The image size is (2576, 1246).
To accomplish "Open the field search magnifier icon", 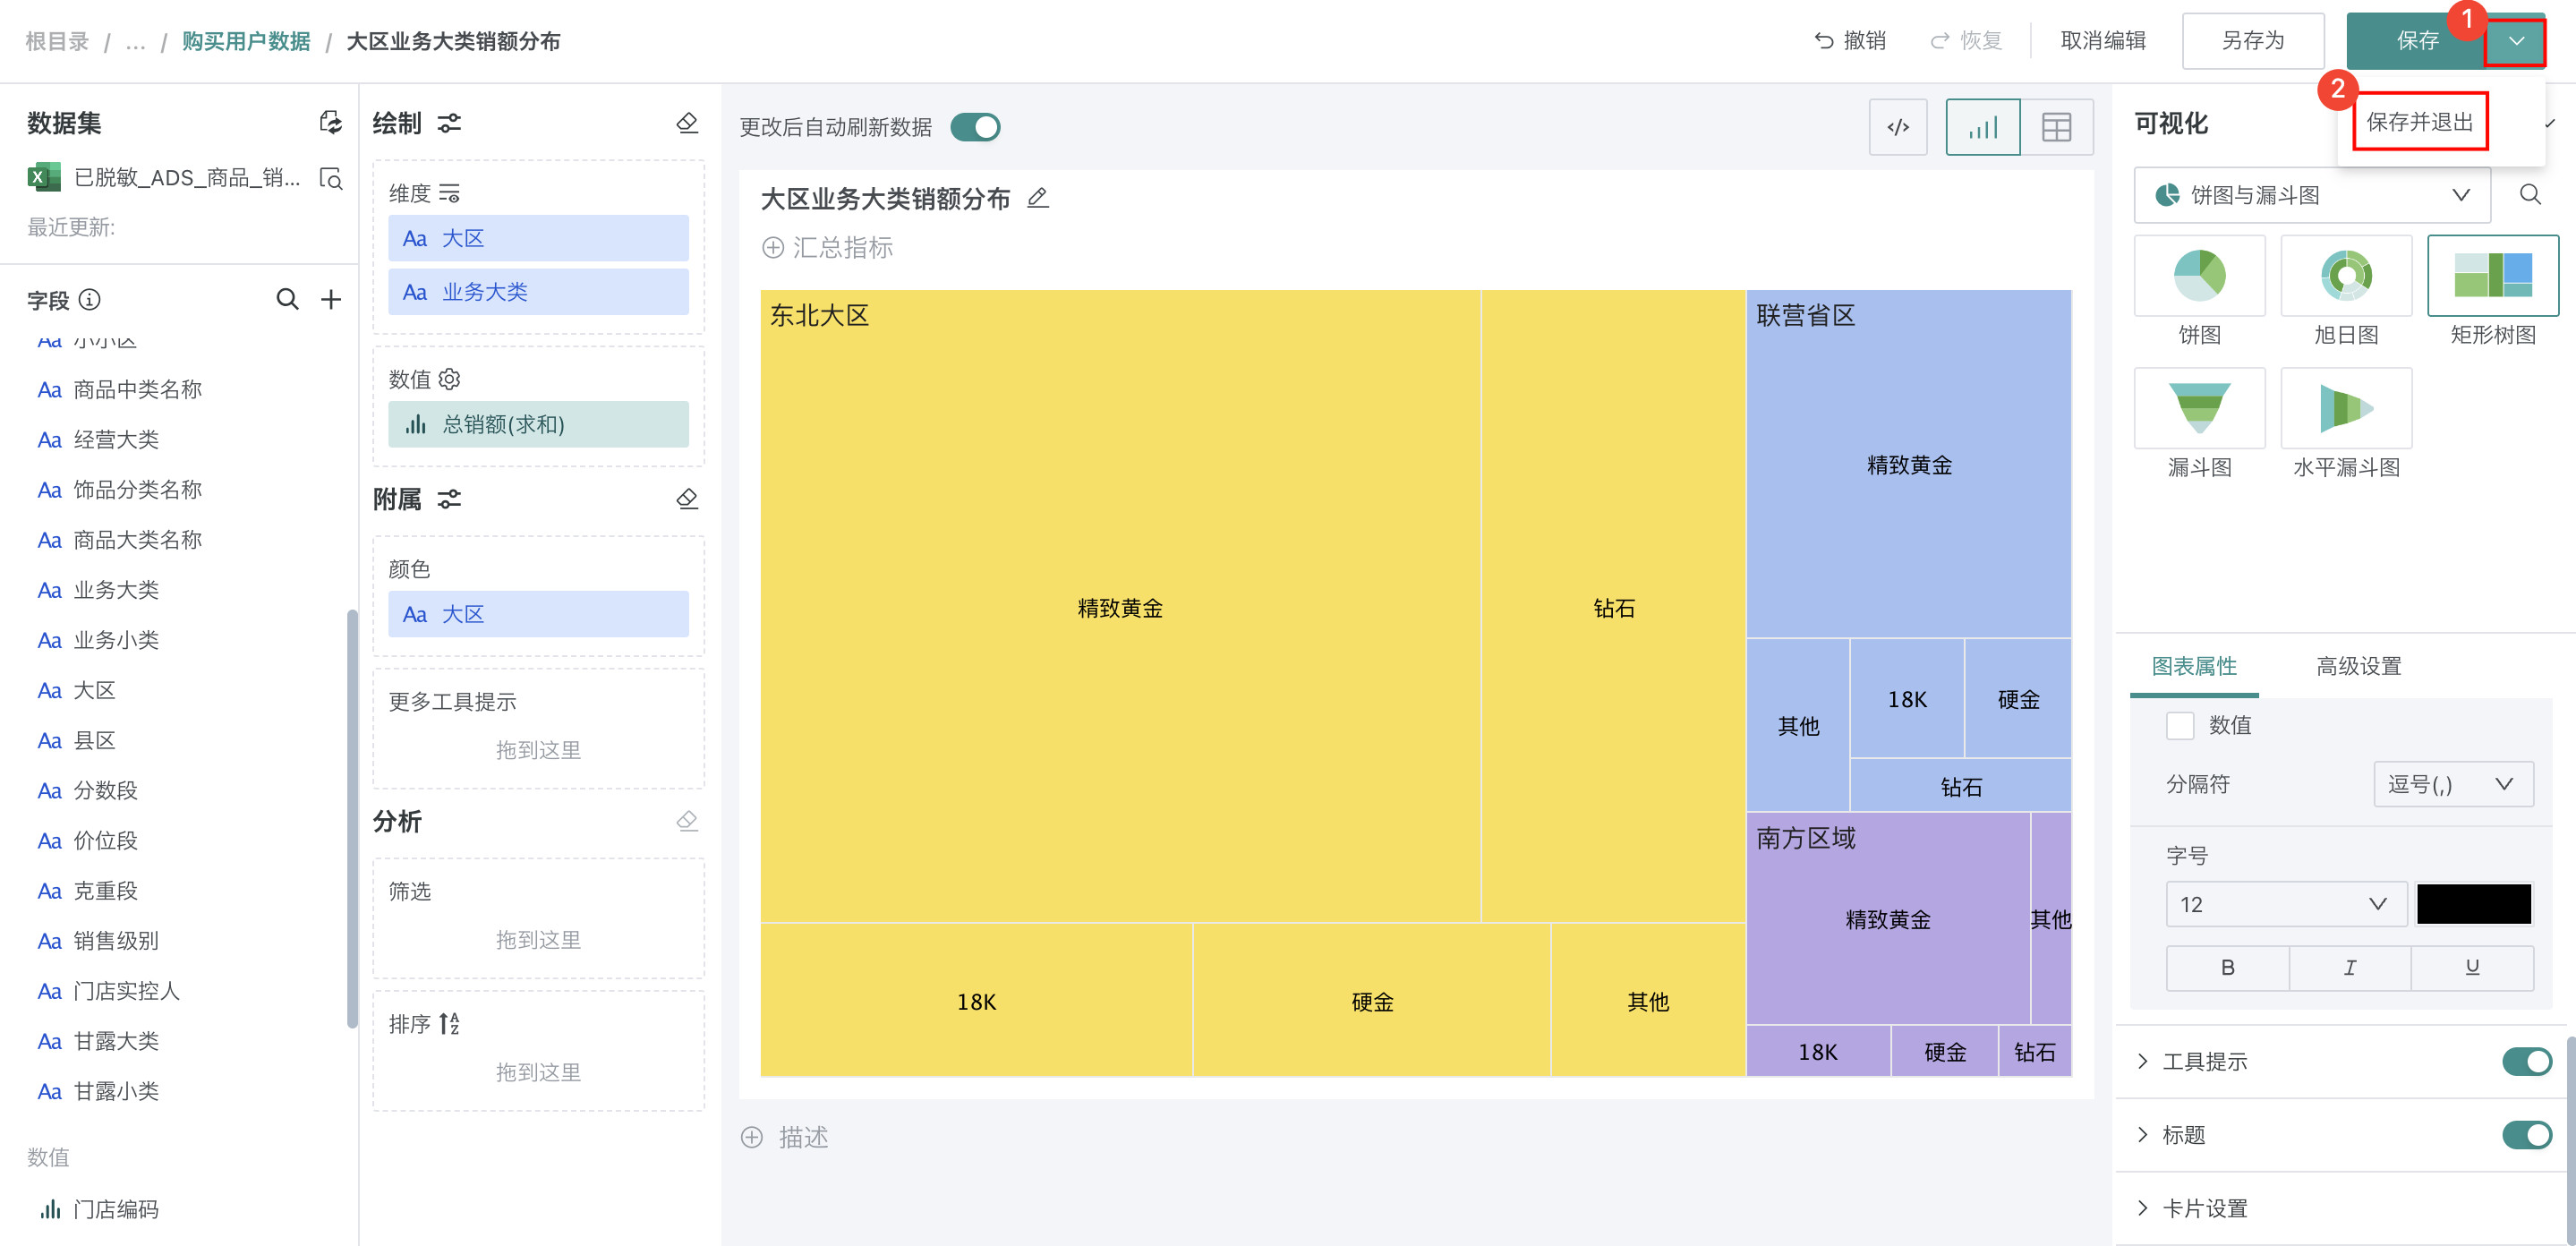I will [287, 299].
